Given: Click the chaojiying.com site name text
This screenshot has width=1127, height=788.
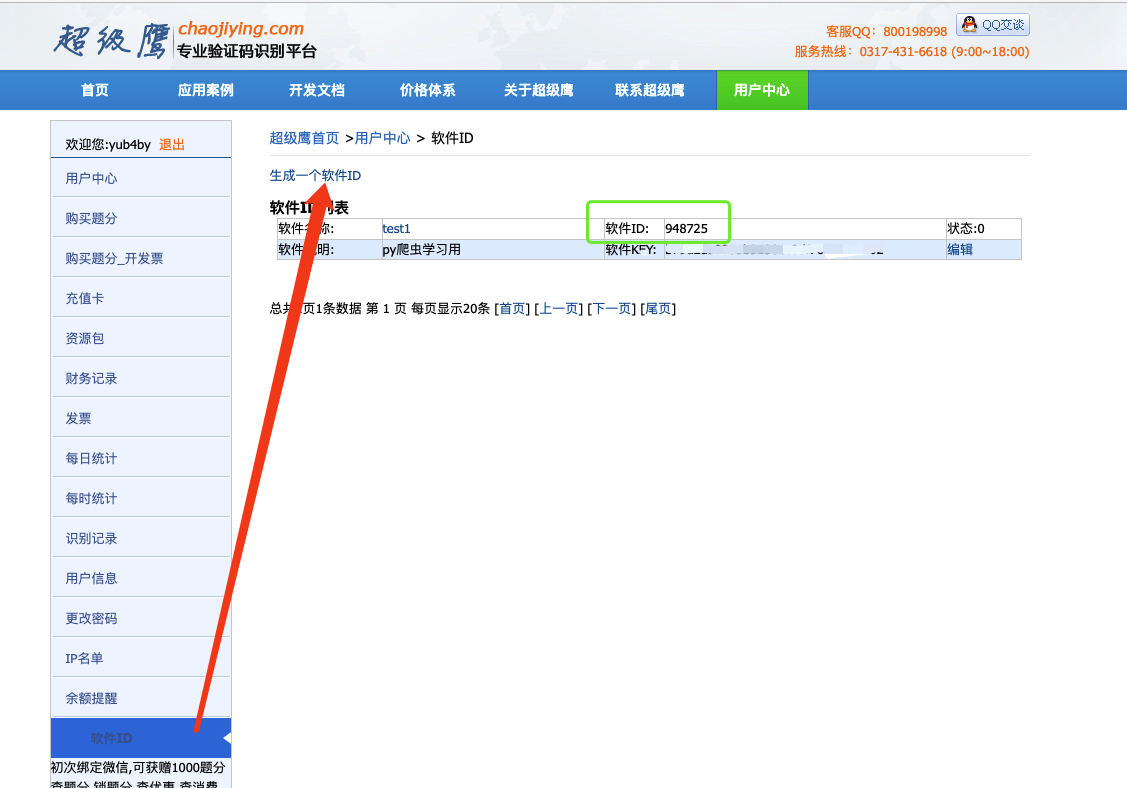Looking at the screenshot, I should (241, 29).
